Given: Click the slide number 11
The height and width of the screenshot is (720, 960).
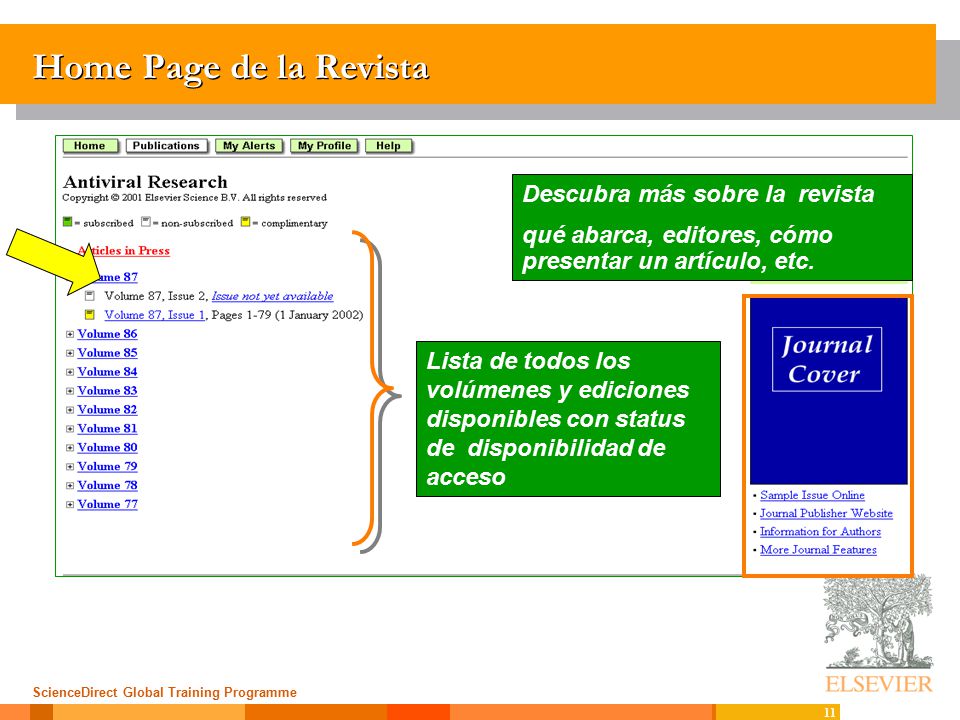Looking at the screenshot, I should point(830,713).
